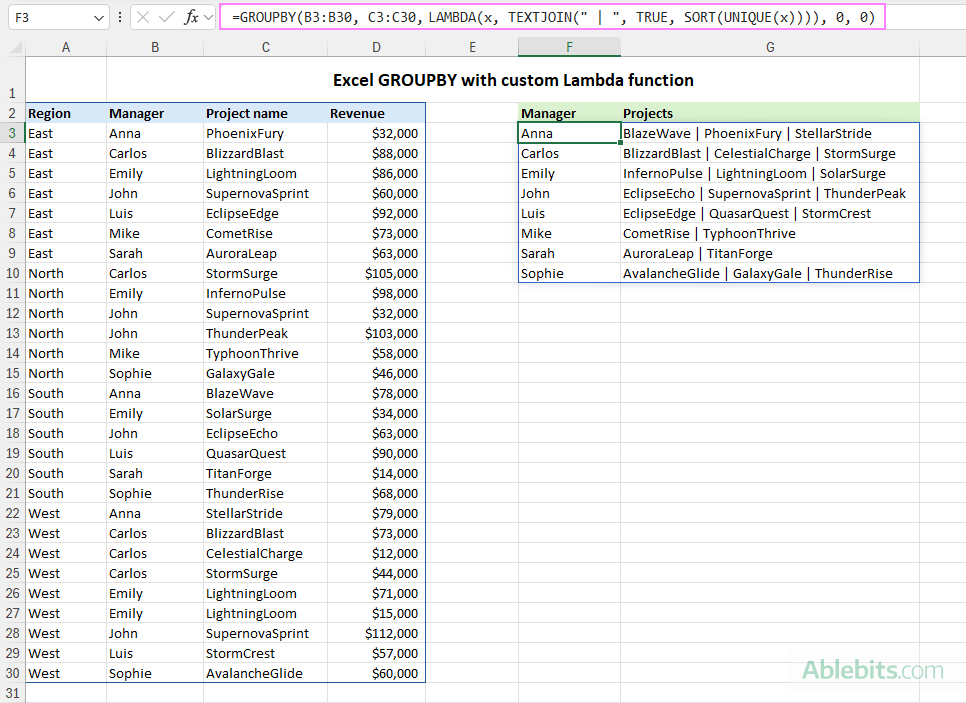Click 'InfernoPulse | LightningLoom | SolarSurge' cell
966x703 pixels.
click(x=770, y=173)
